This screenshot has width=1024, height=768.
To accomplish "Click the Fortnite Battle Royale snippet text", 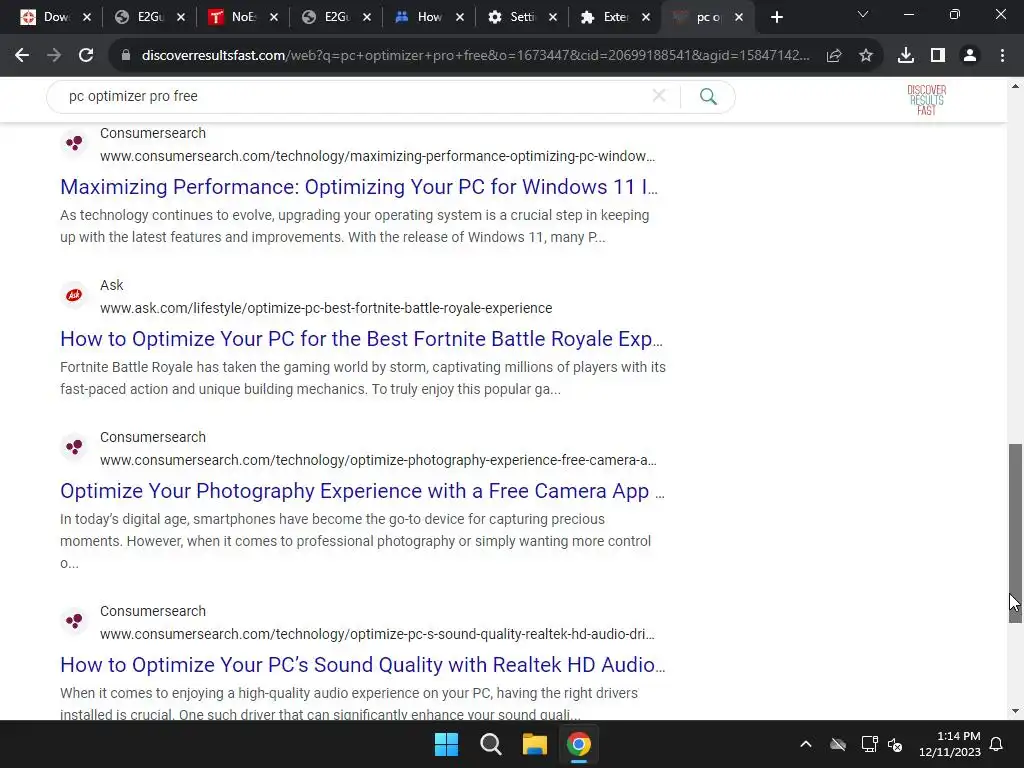I will coord(363,378).
